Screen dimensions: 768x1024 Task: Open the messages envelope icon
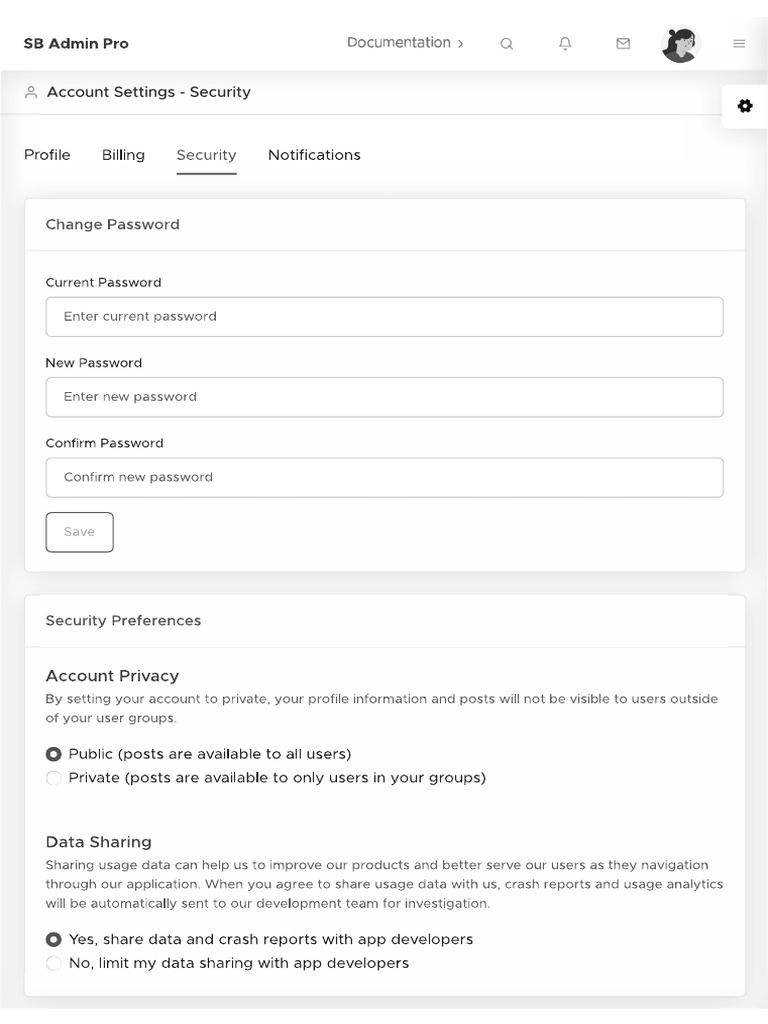(623, 44)
